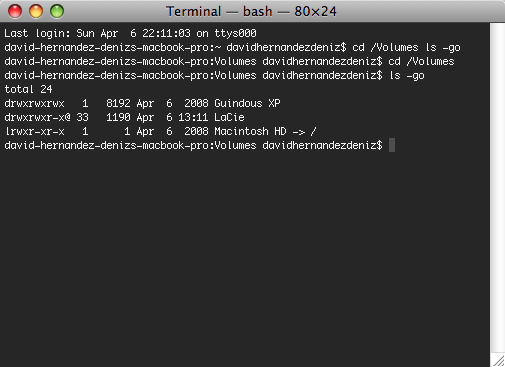
Task: Click the 'Guindous XP' directory name
Action: click(x=247, y=103)
